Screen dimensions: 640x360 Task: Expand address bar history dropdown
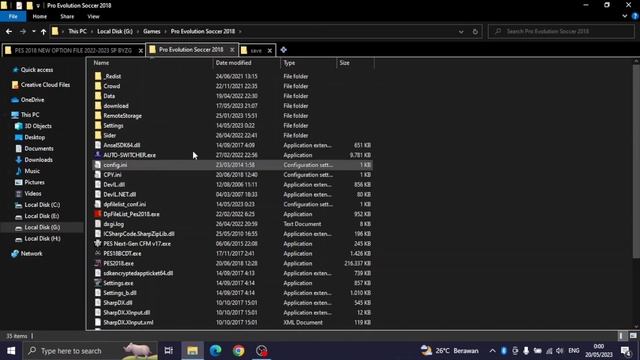pos(461,31)
